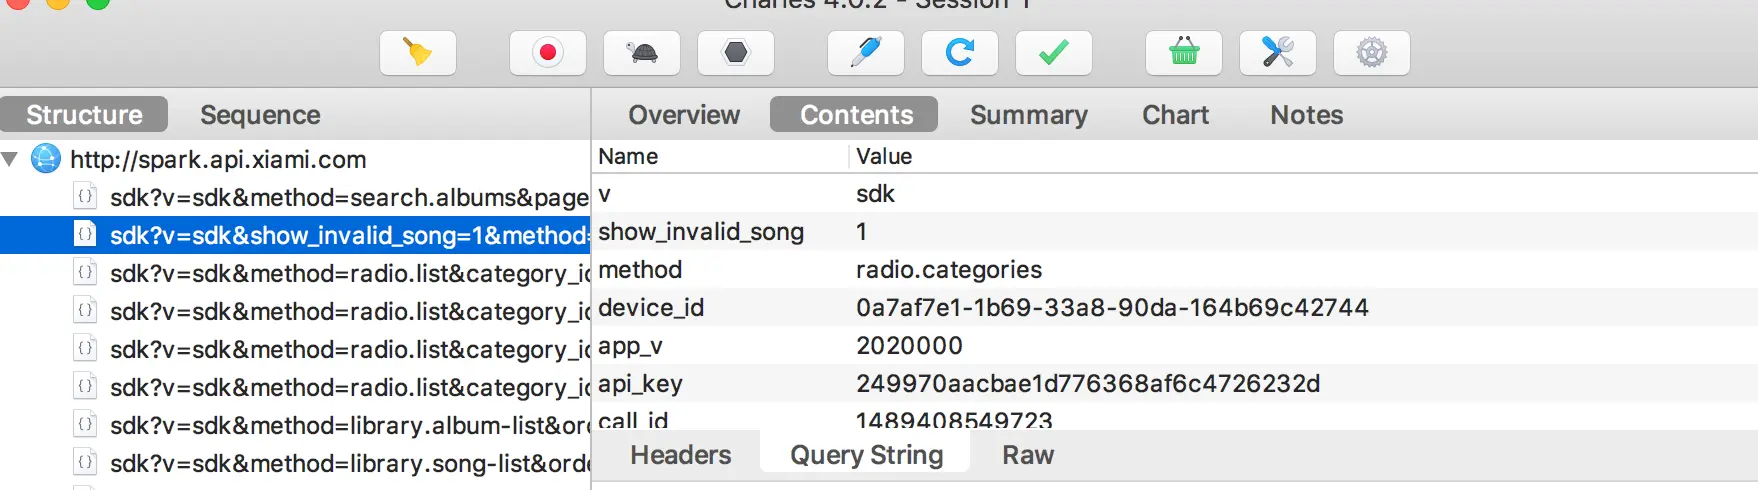Toggle throttling with the turtle icon
The height and width of the screenshot is (490, 1758).
tap(642, 52)
